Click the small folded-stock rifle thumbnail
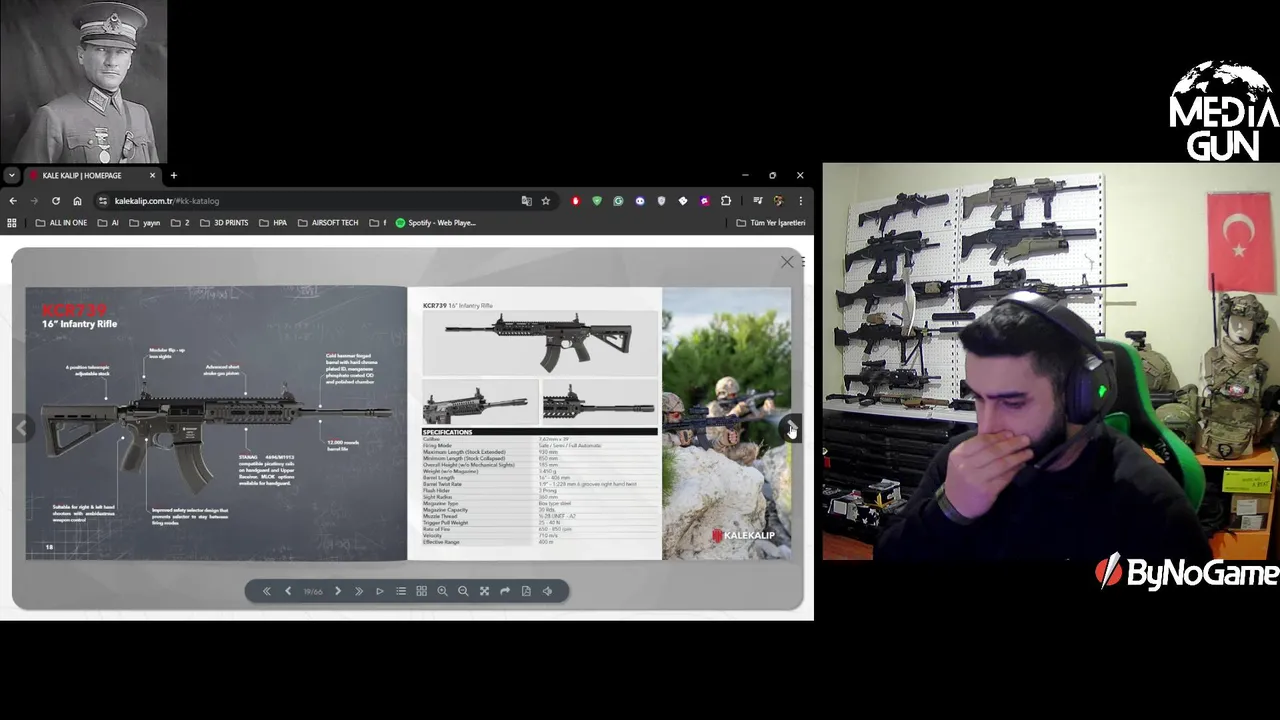 480,402
